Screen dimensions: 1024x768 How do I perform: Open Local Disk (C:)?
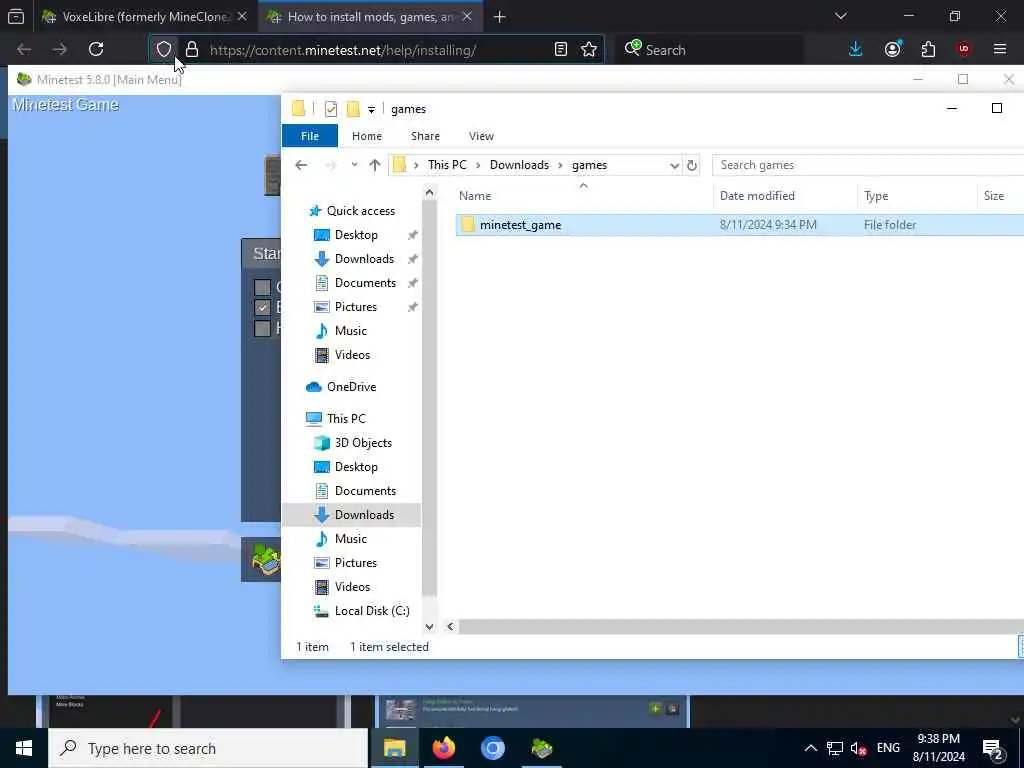tap(372, 611)
